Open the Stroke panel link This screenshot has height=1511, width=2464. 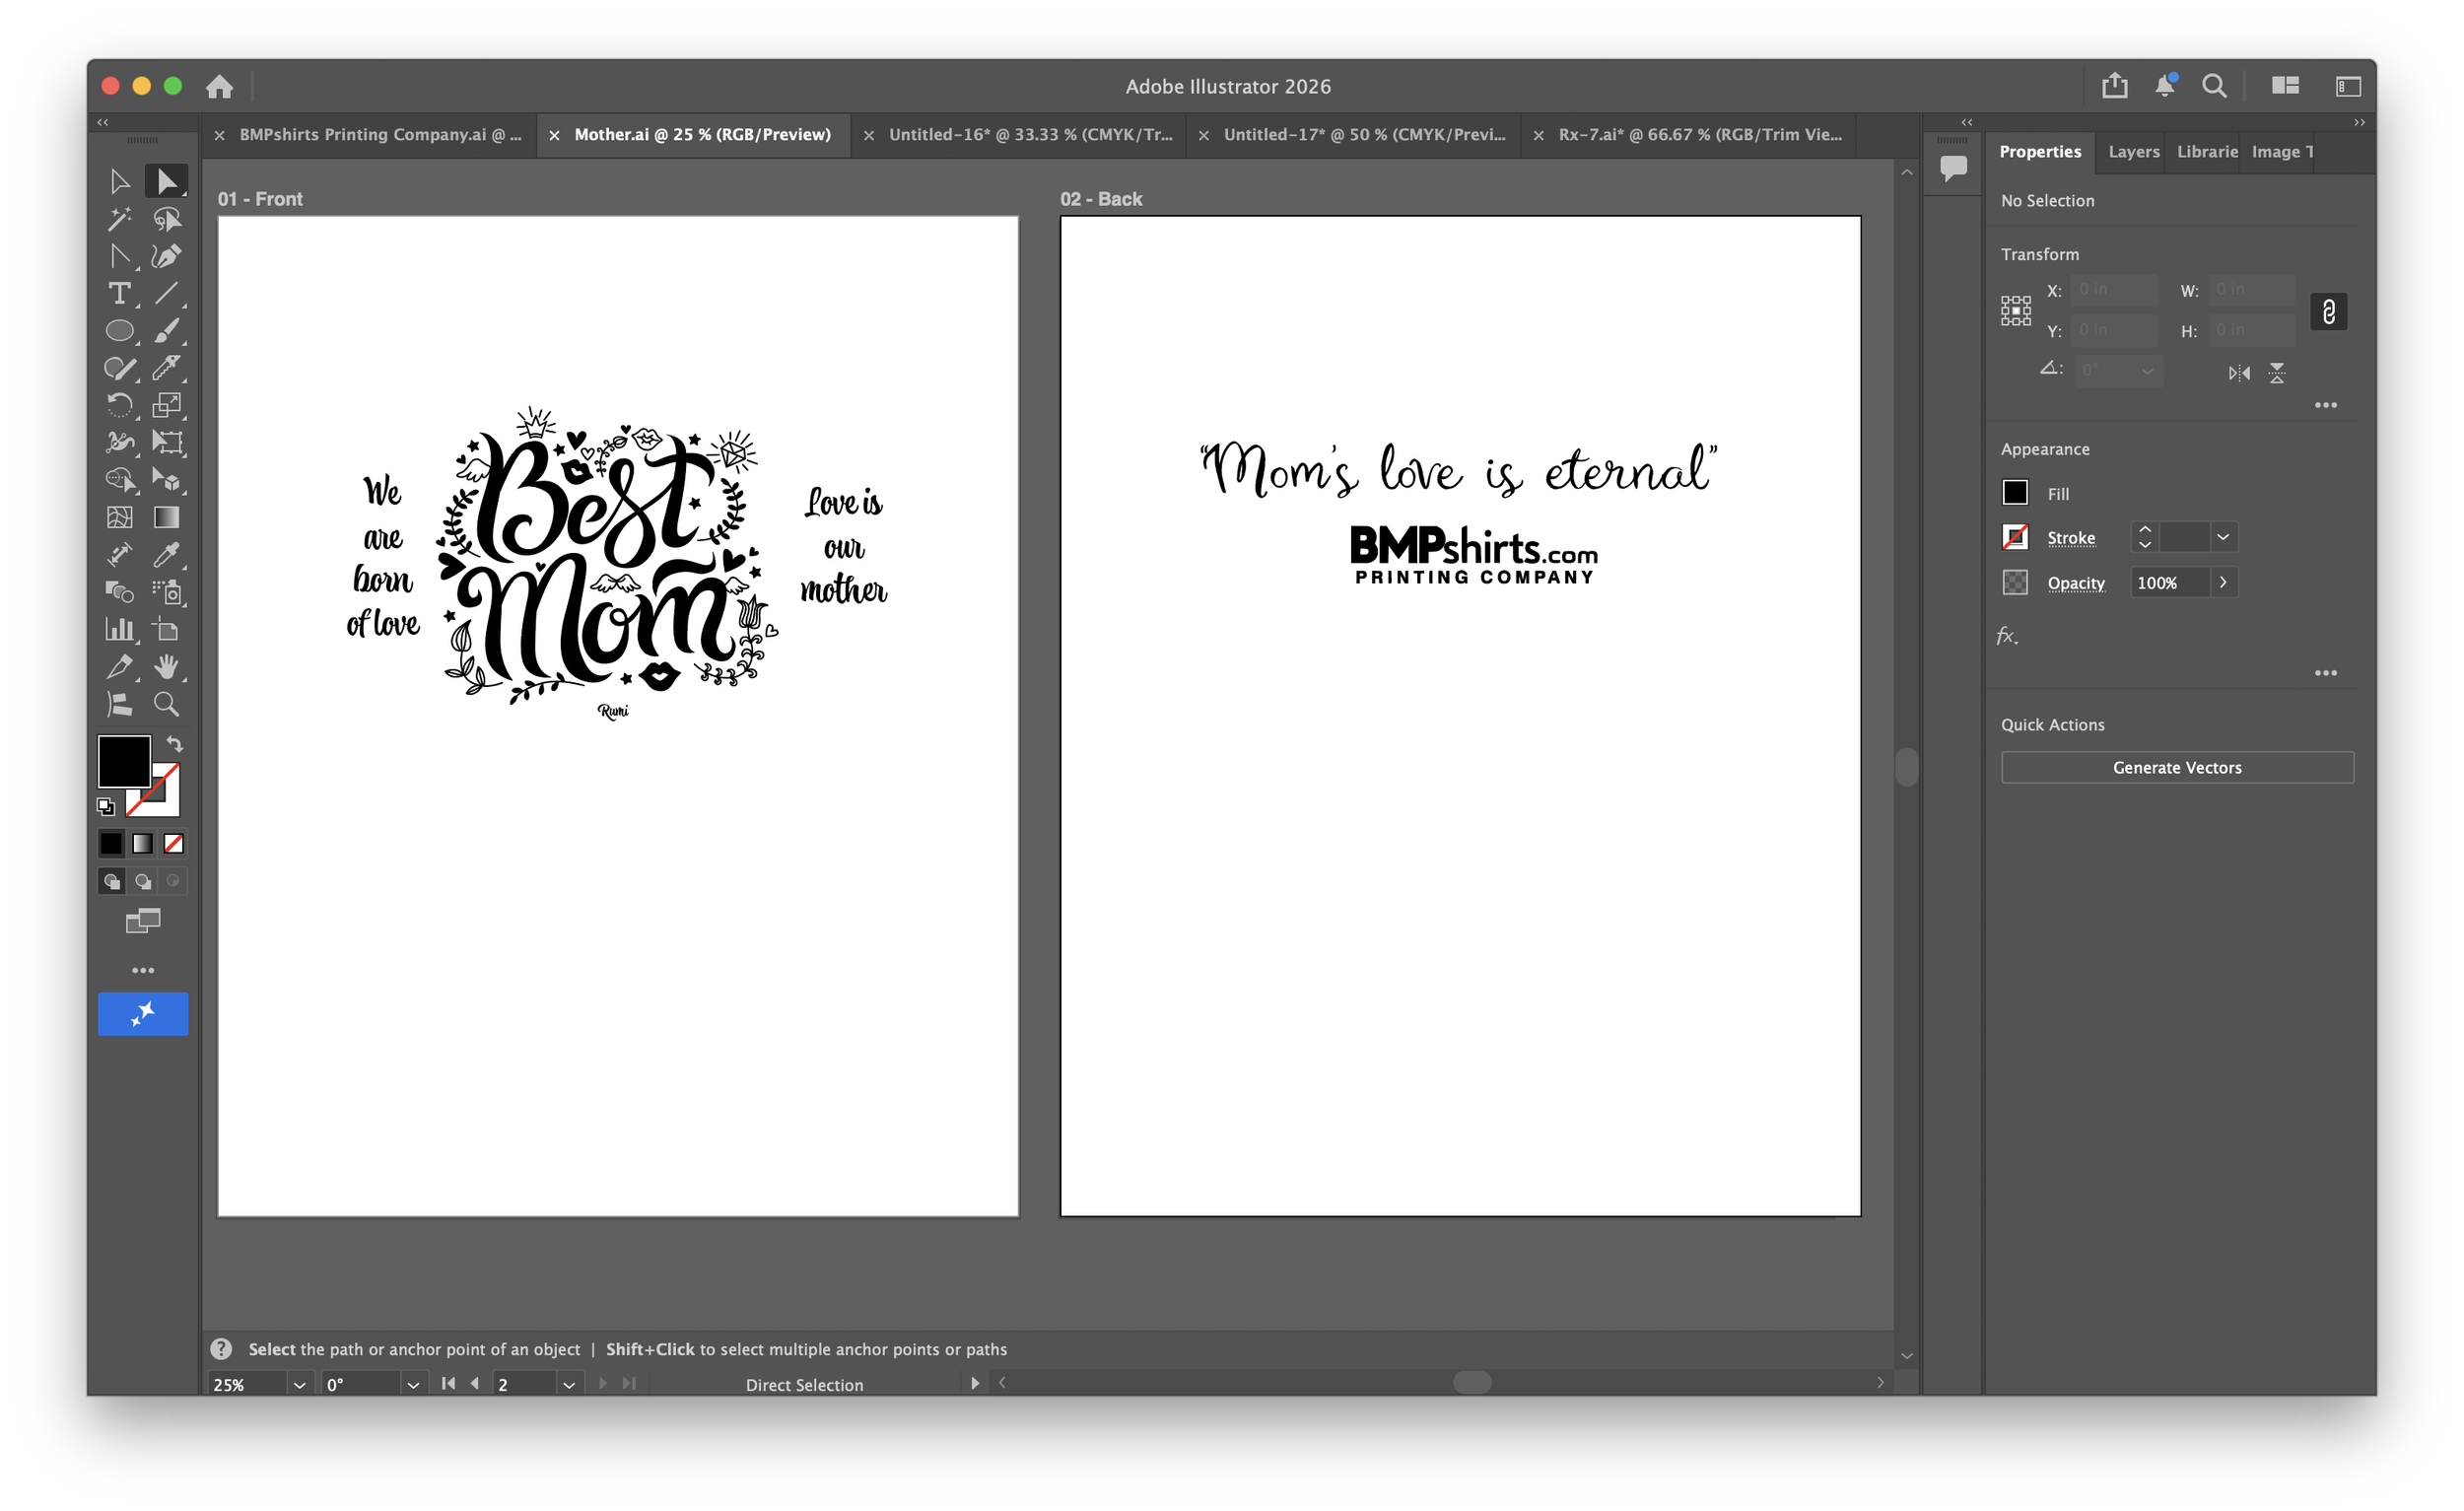(2071, 538)
